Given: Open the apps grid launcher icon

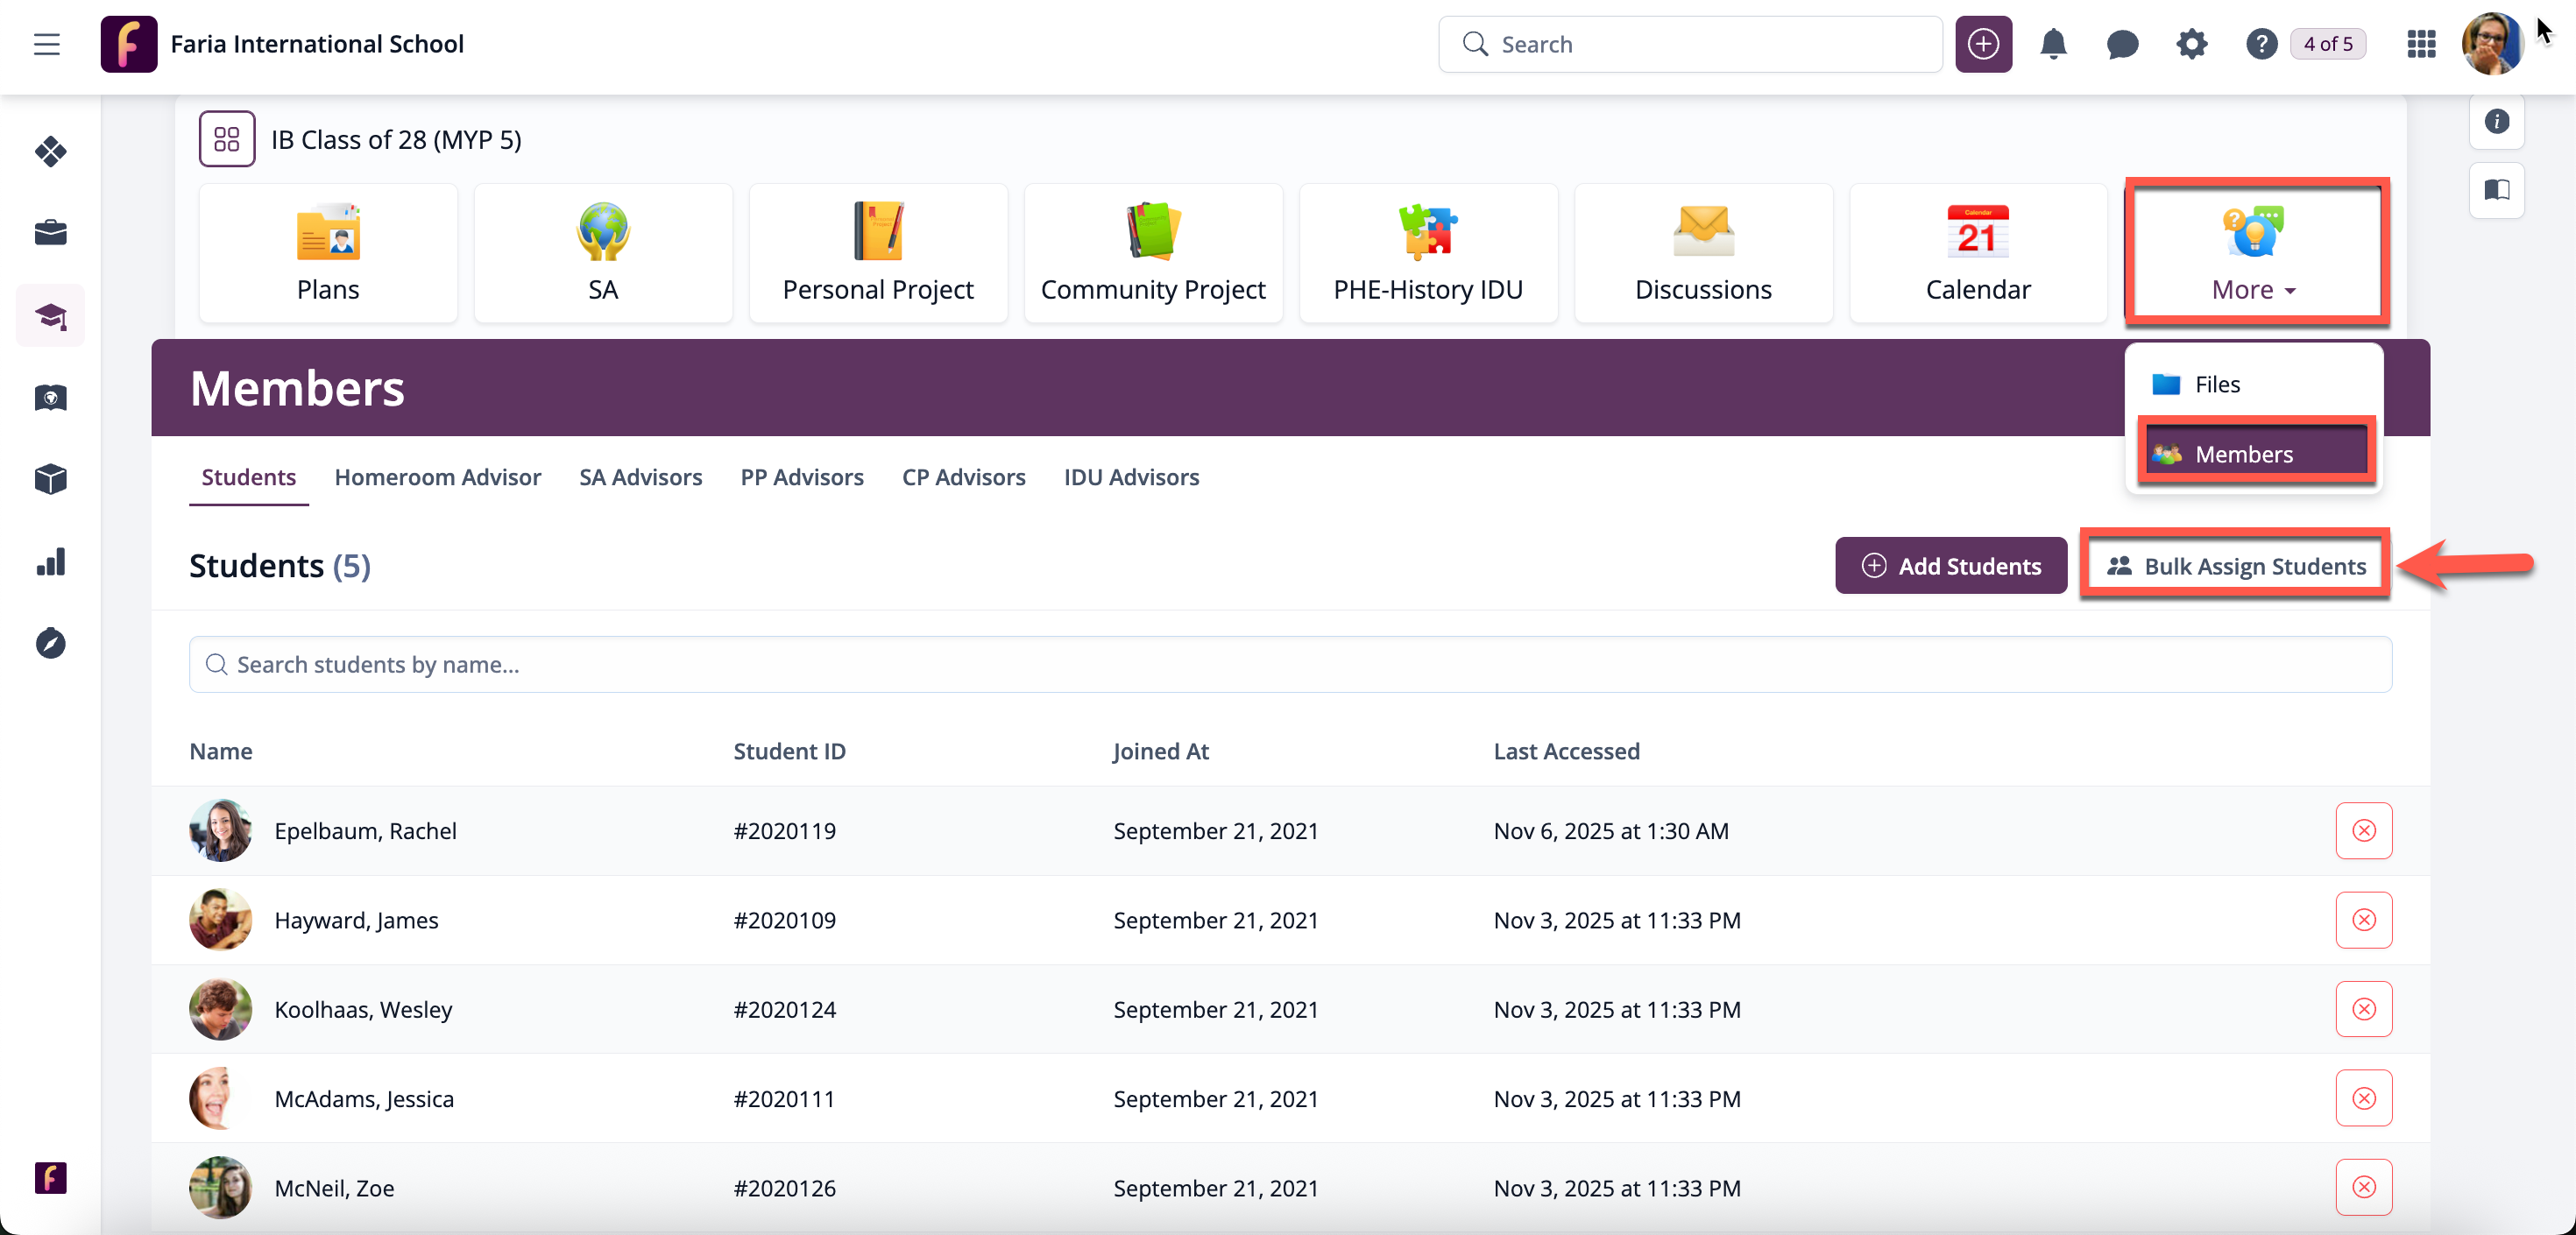Looking at the screenshot, I should [x=2421, y=44].
